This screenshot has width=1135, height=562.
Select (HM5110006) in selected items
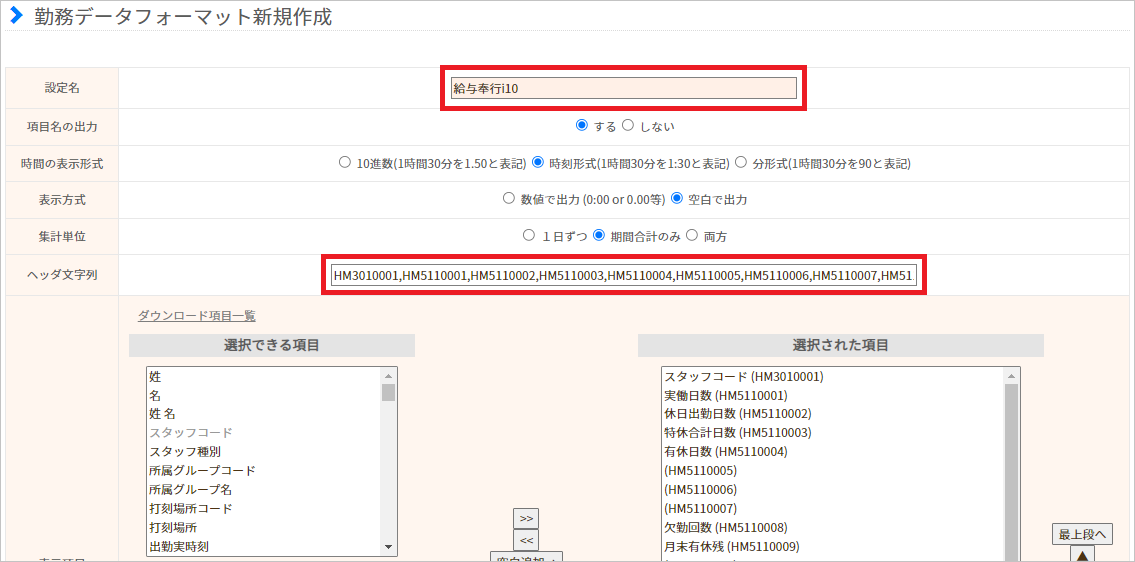click(832, 490)
